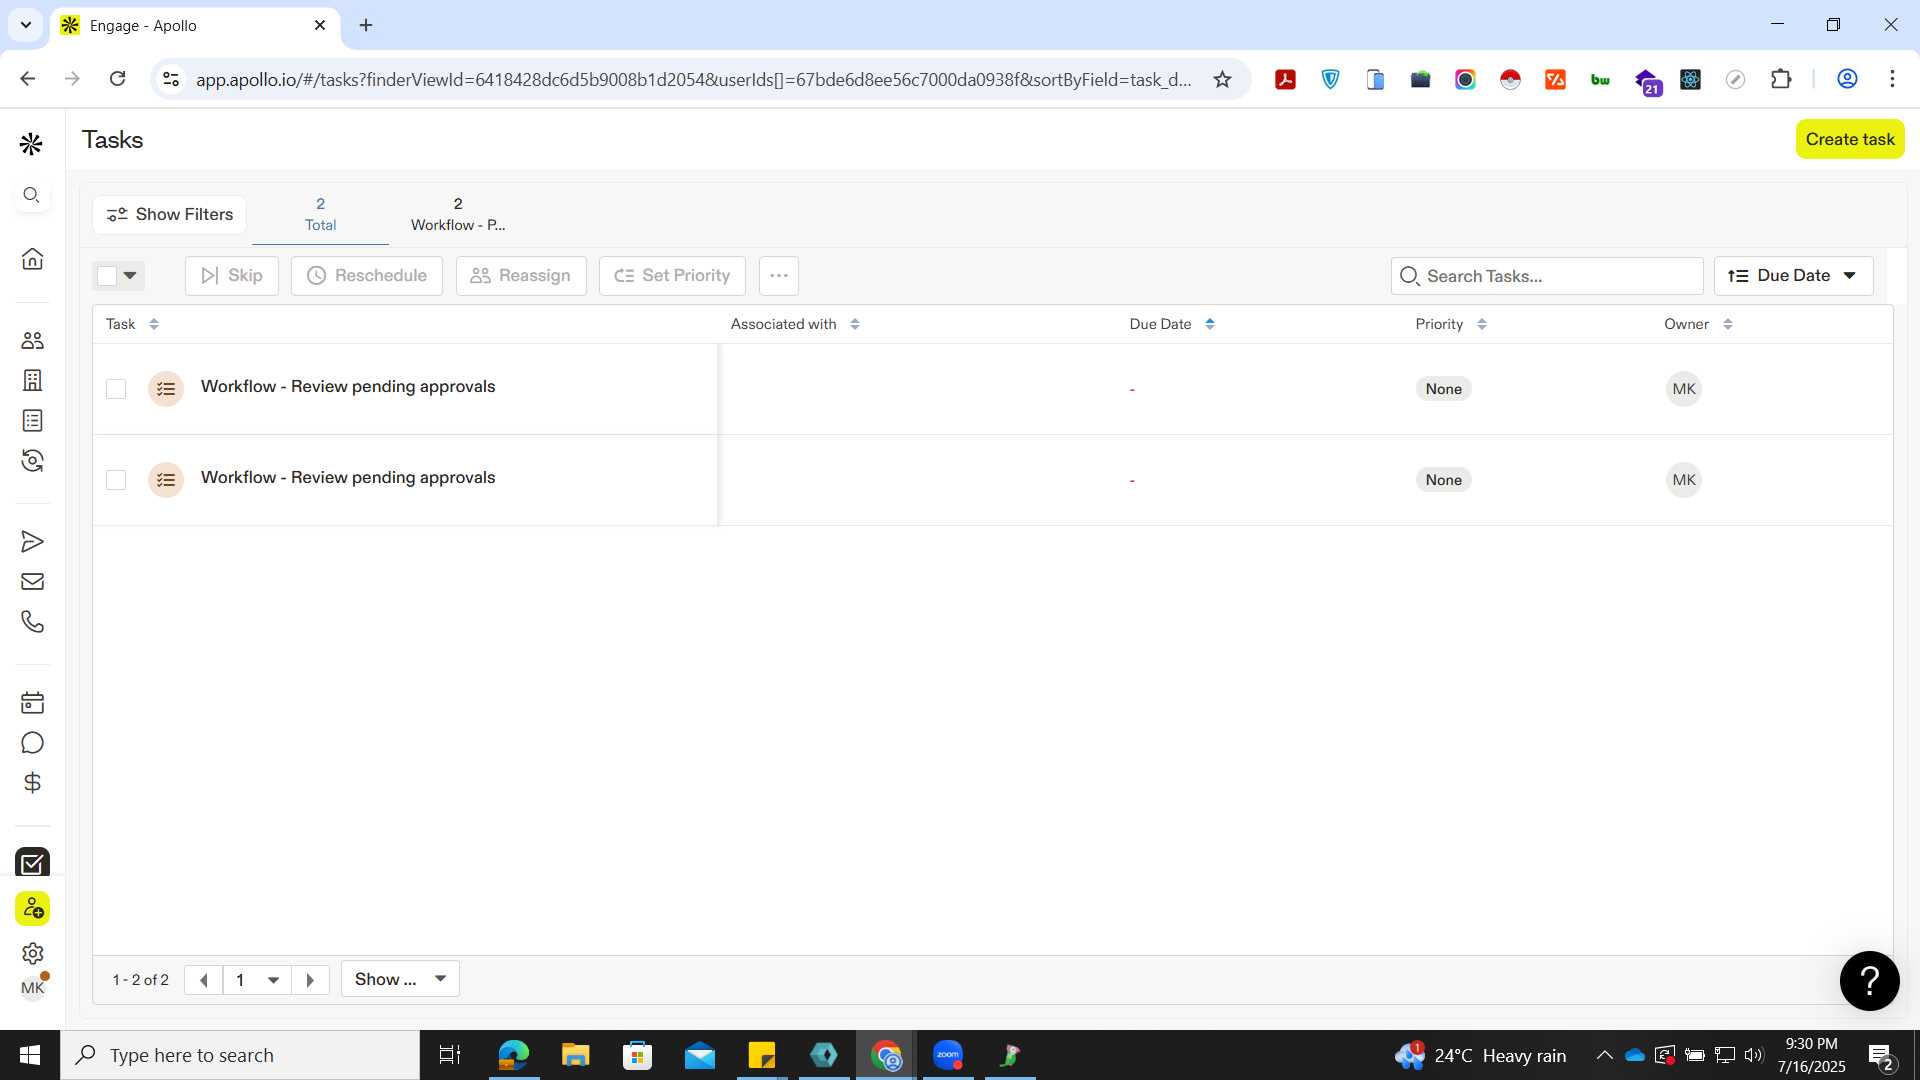Open the Companies building icon
The width and height of the screenshot is (1920, 1080).
tap(32, 380)
